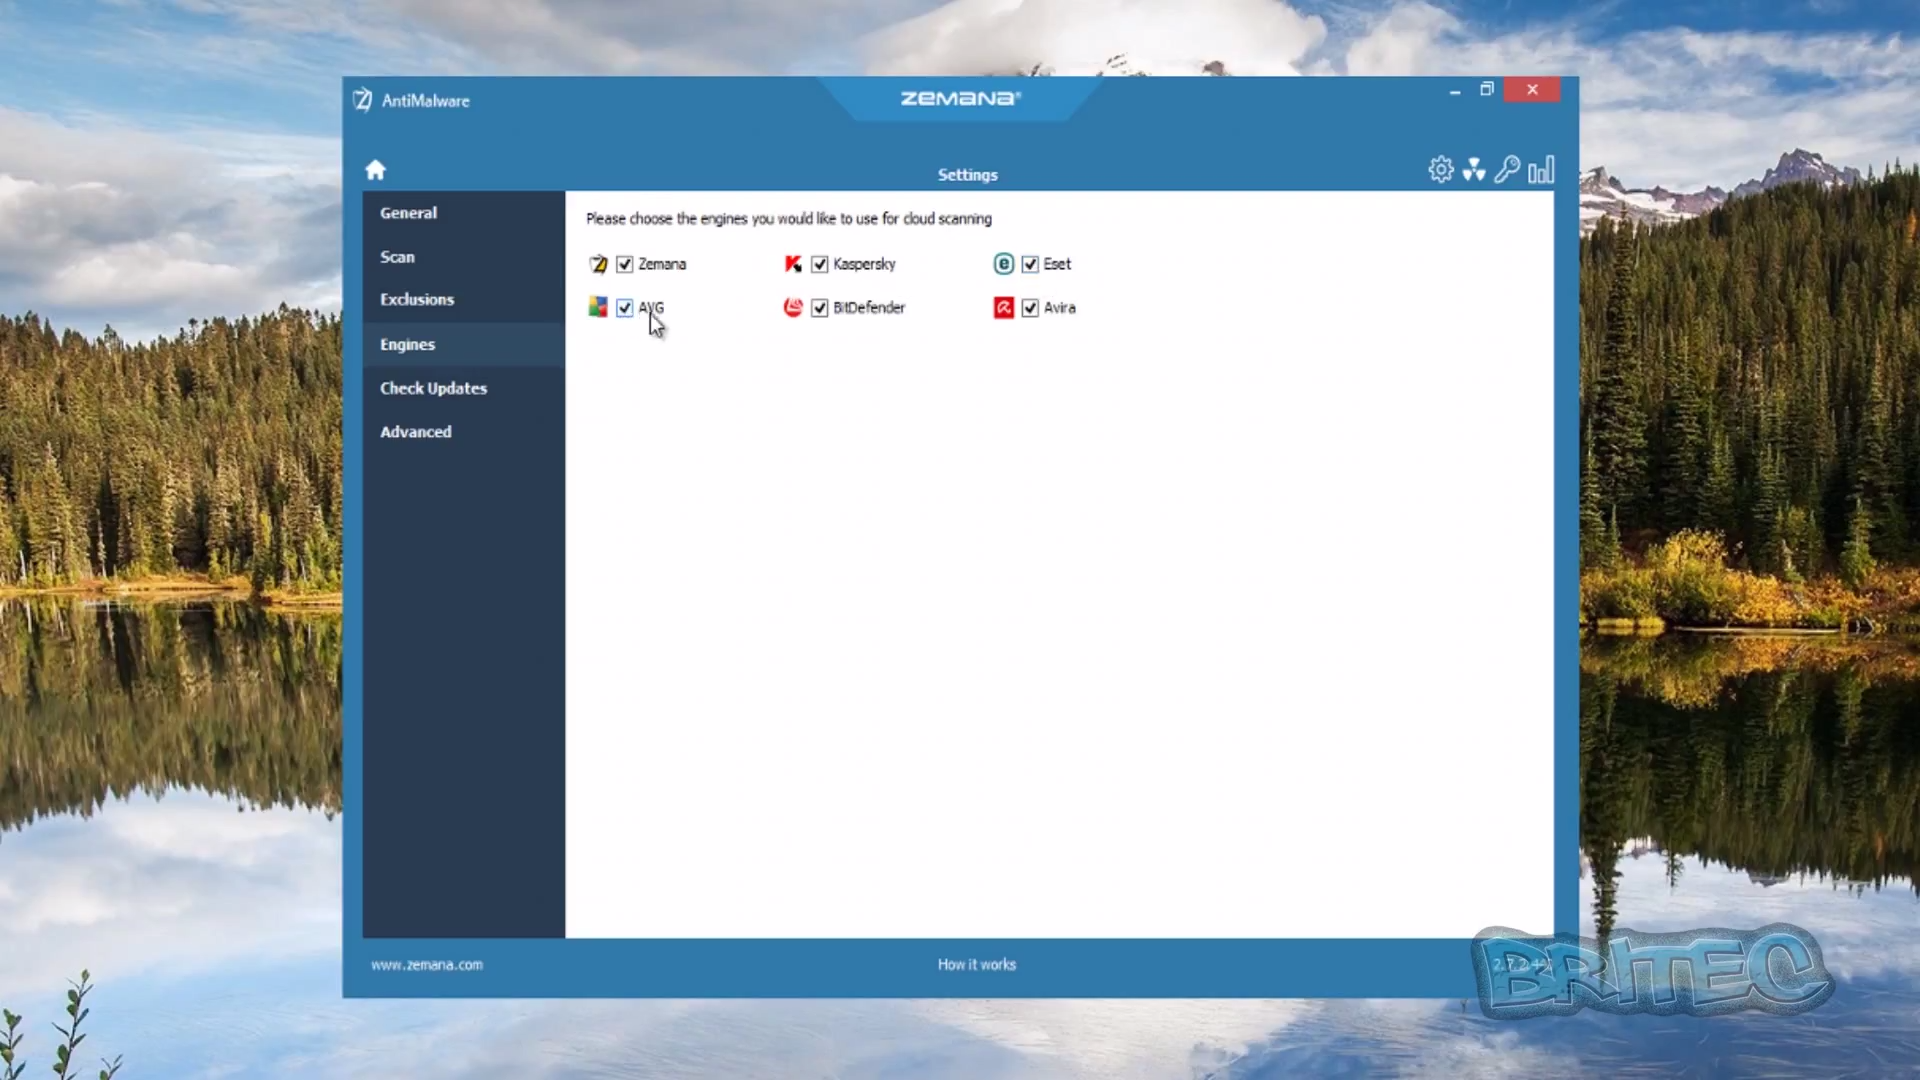The image size is (1920, 1080).
Task: Click the Avira engine logo
Action: (1003, 308)
